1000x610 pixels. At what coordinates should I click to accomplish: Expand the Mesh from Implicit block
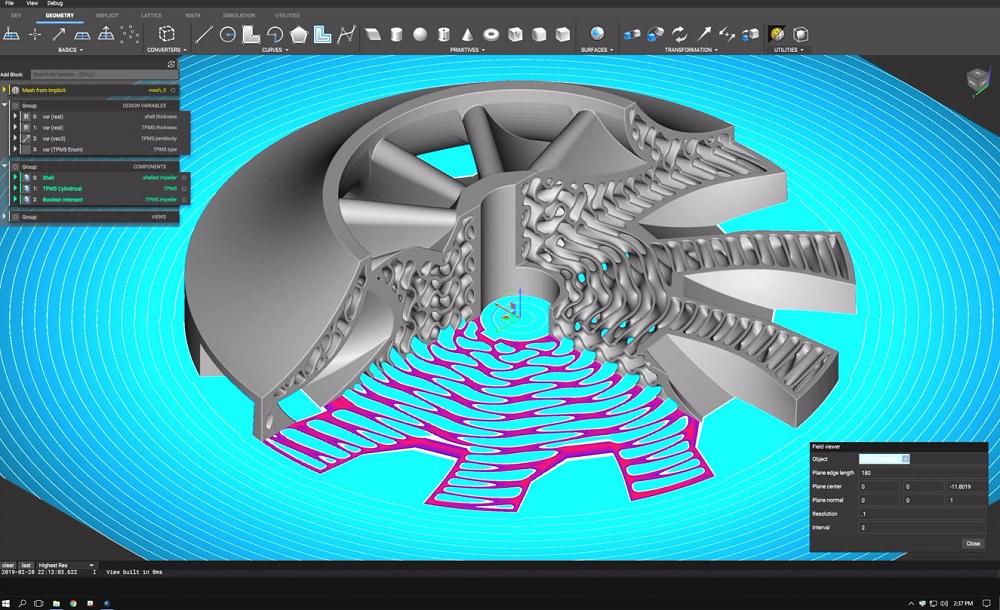pos(5,89)
